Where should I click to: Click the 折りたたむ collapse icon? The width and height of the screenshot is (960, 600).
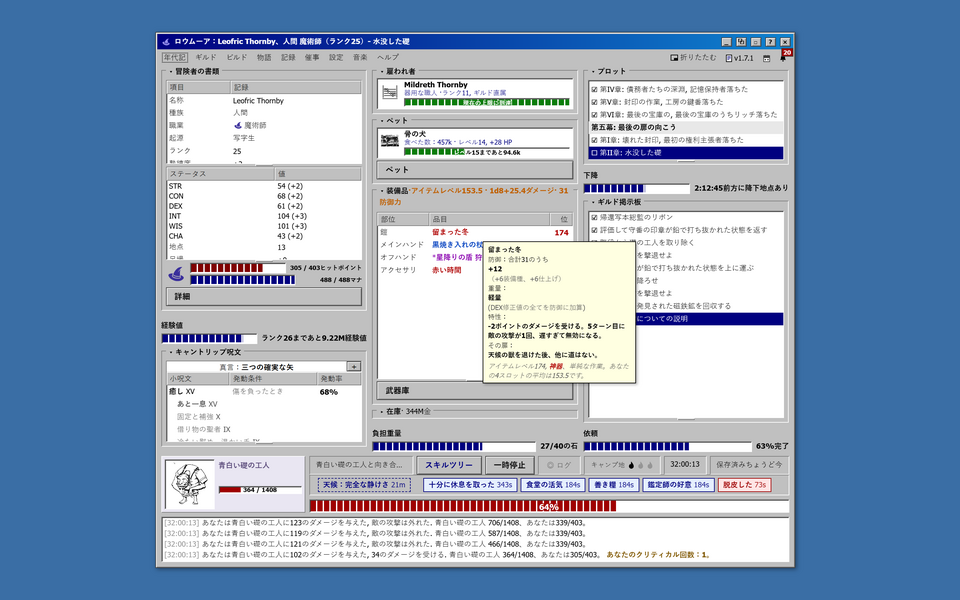[x=674, y=58]
